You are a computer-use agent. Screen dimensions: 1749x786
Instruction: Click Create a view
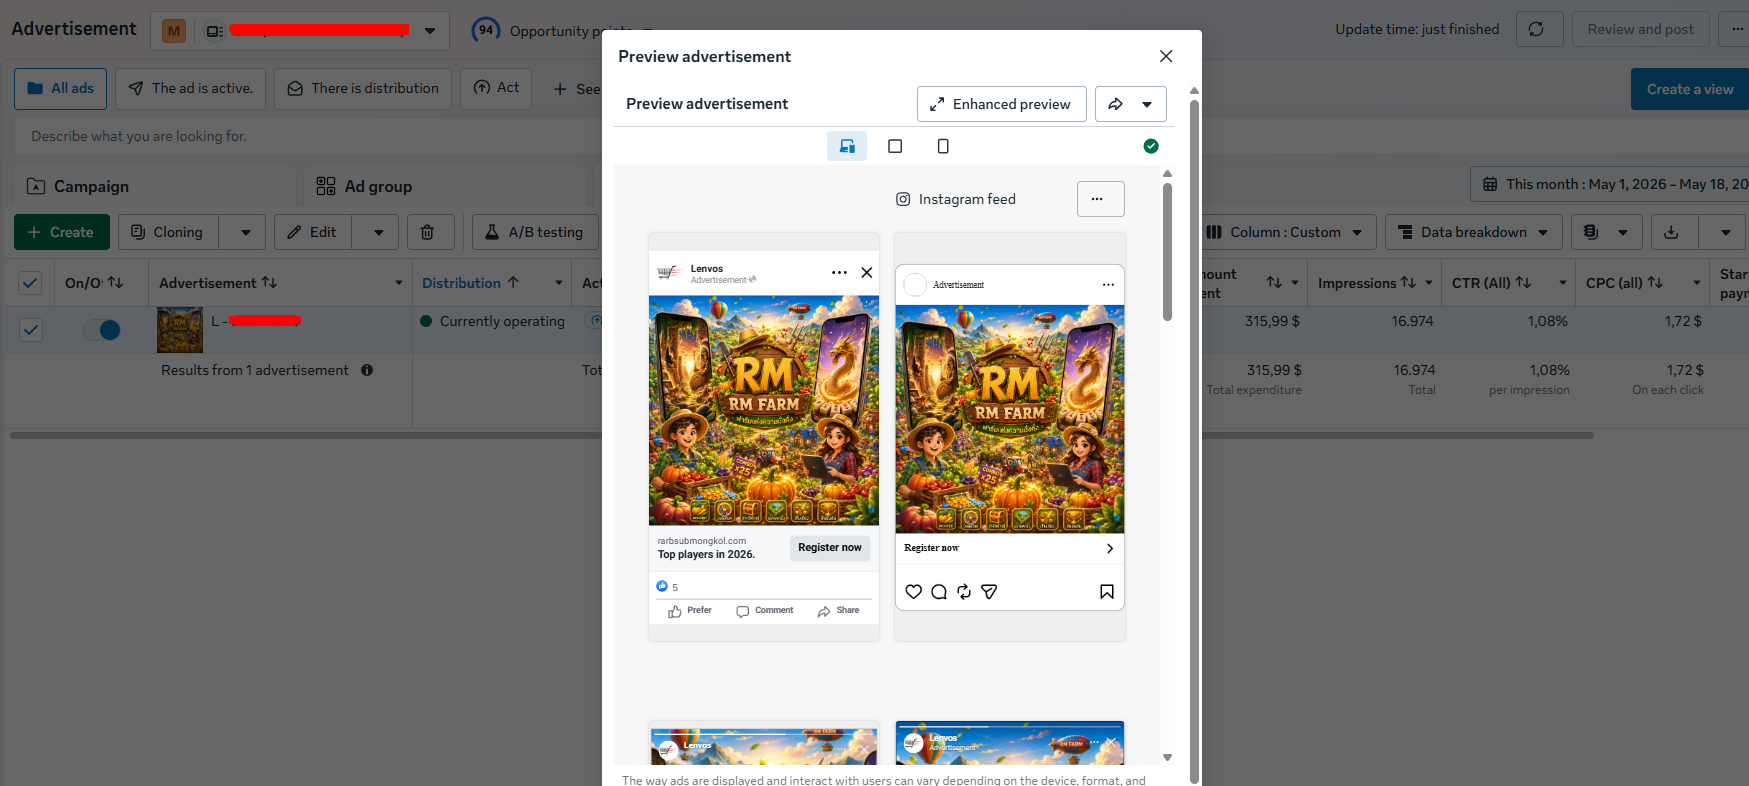1690,89
